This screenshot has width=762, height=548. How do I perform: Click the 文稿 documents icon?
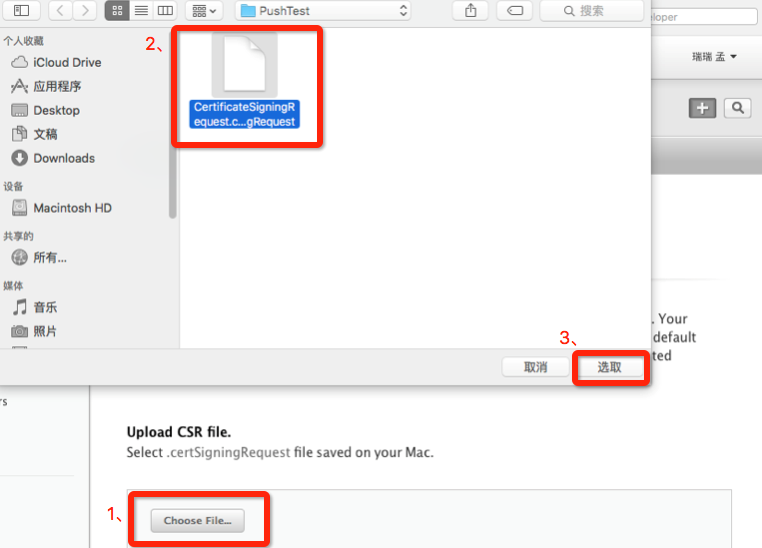click(19, 134)
